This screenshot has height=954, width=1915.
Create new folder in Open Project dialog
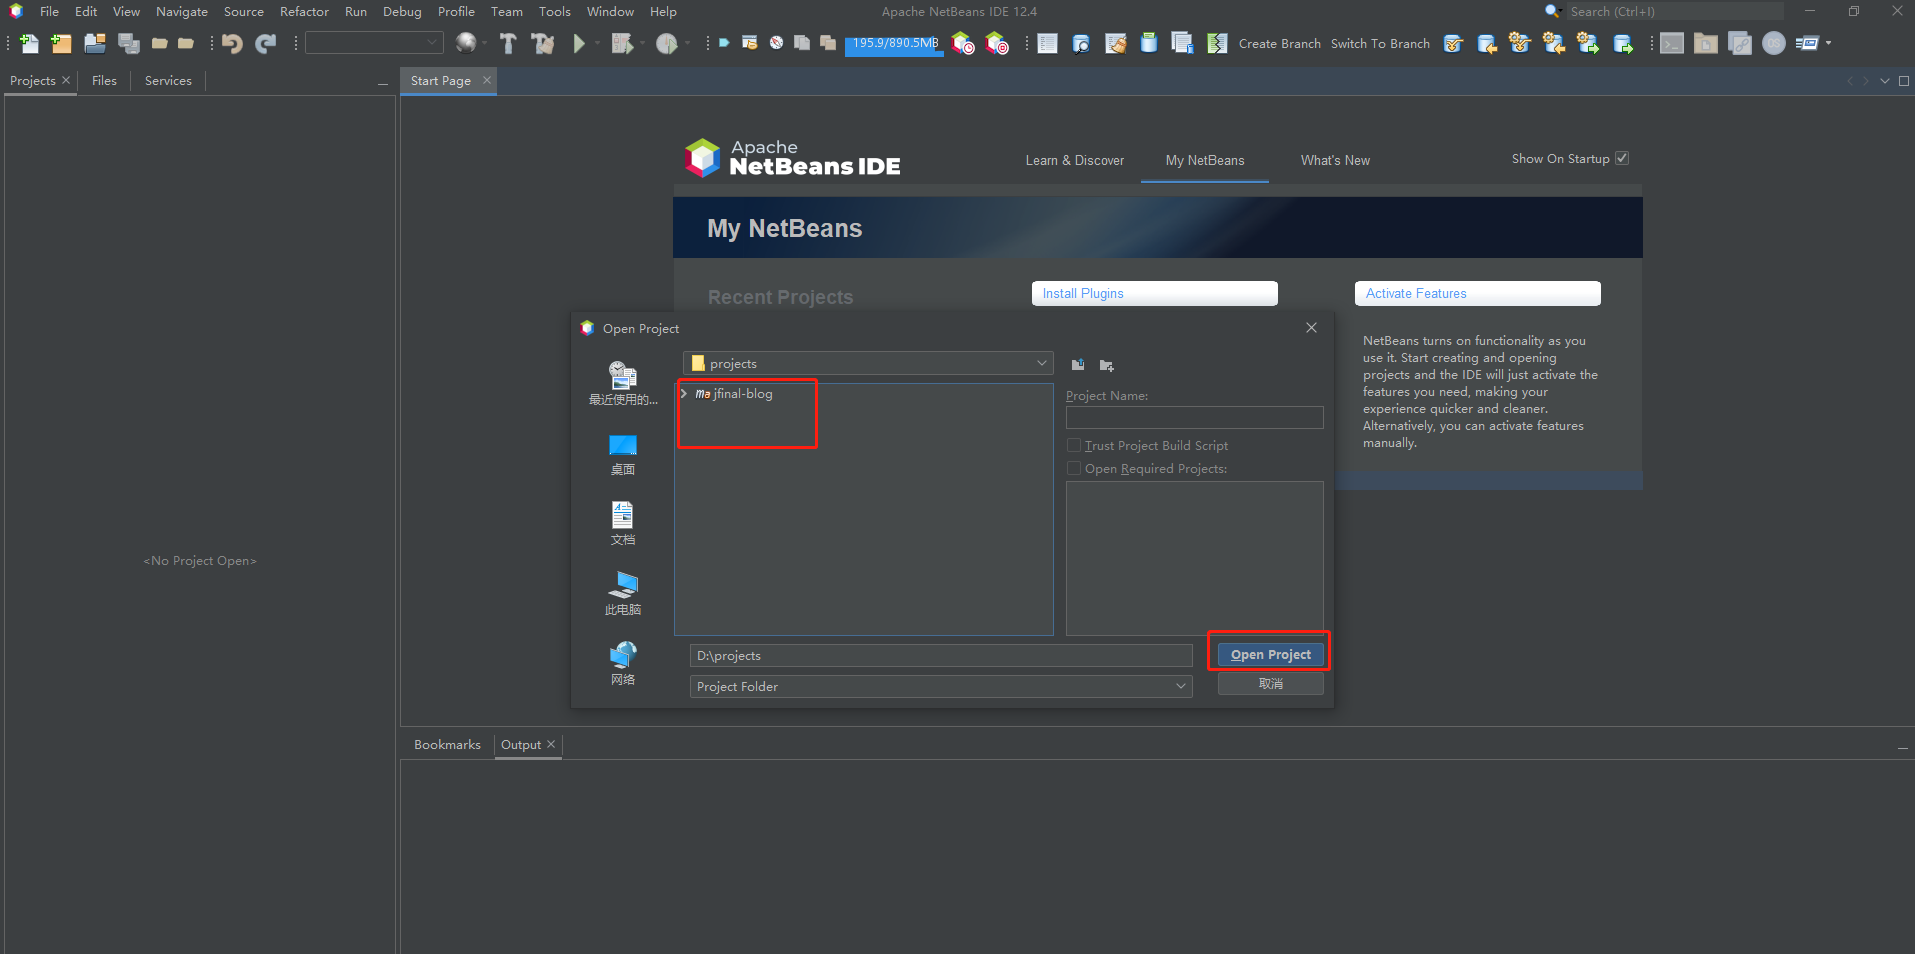pos(1106,365)
